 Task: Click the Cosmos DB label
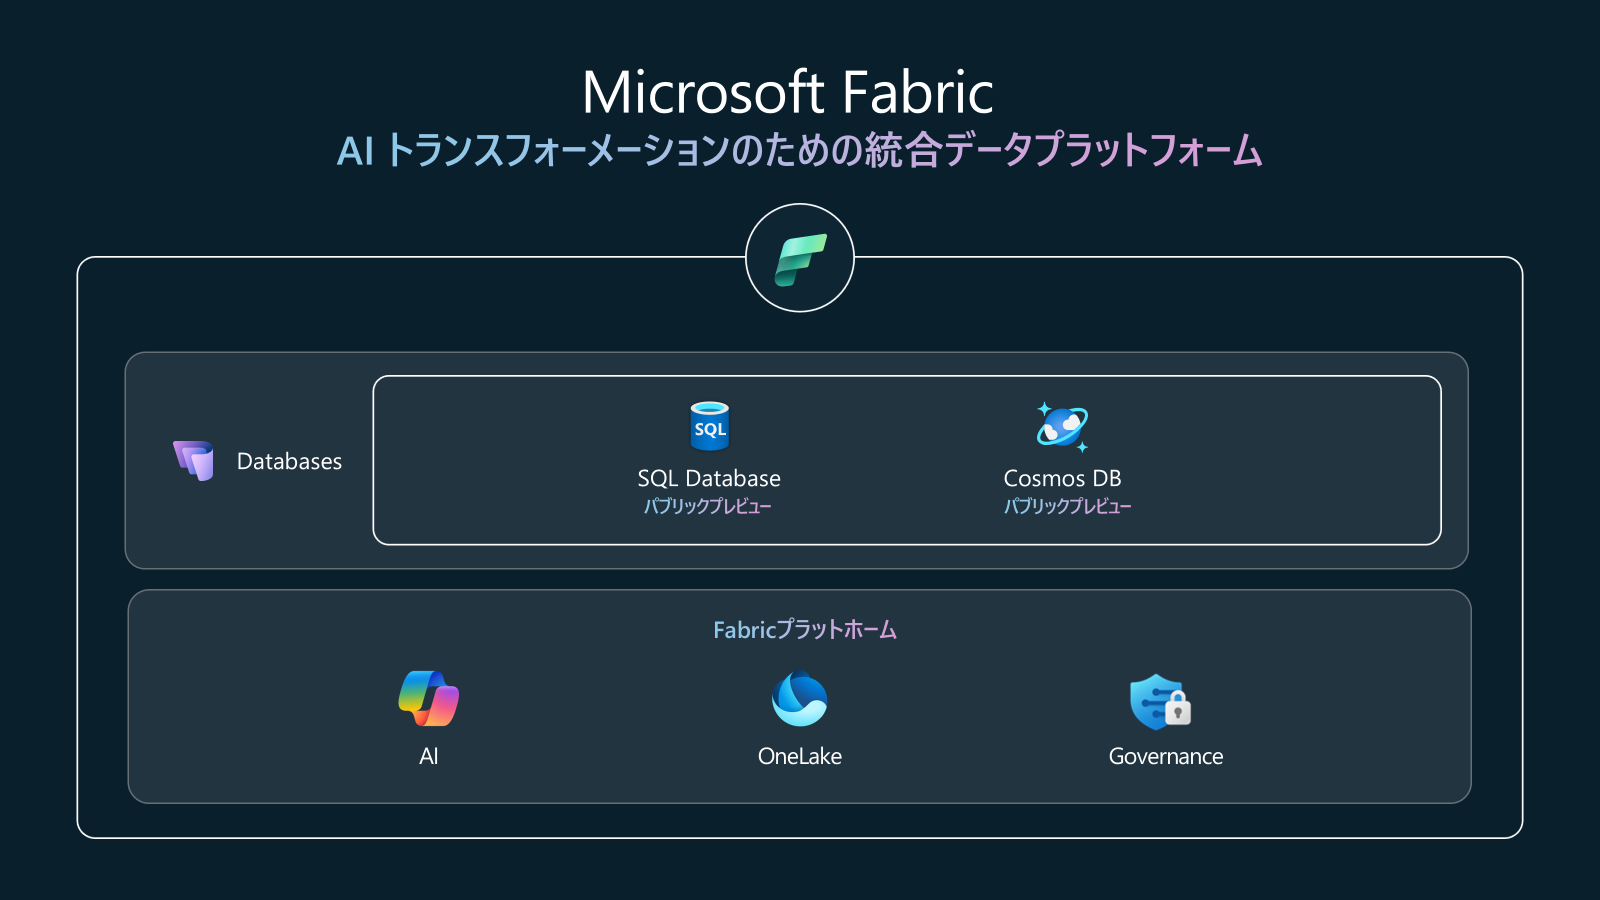click(x=1062, y=478)
